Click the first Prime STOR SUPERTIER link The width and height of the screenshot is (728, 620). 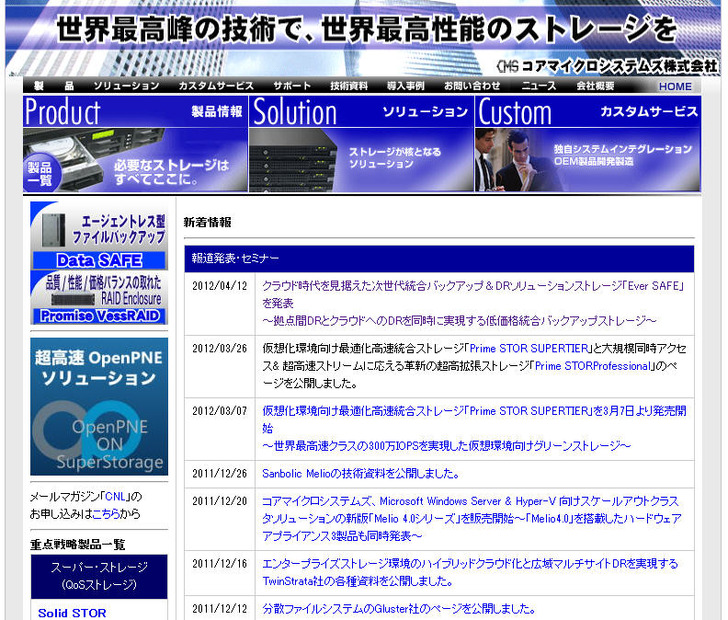pyautogui.click(x=529, y=348)
